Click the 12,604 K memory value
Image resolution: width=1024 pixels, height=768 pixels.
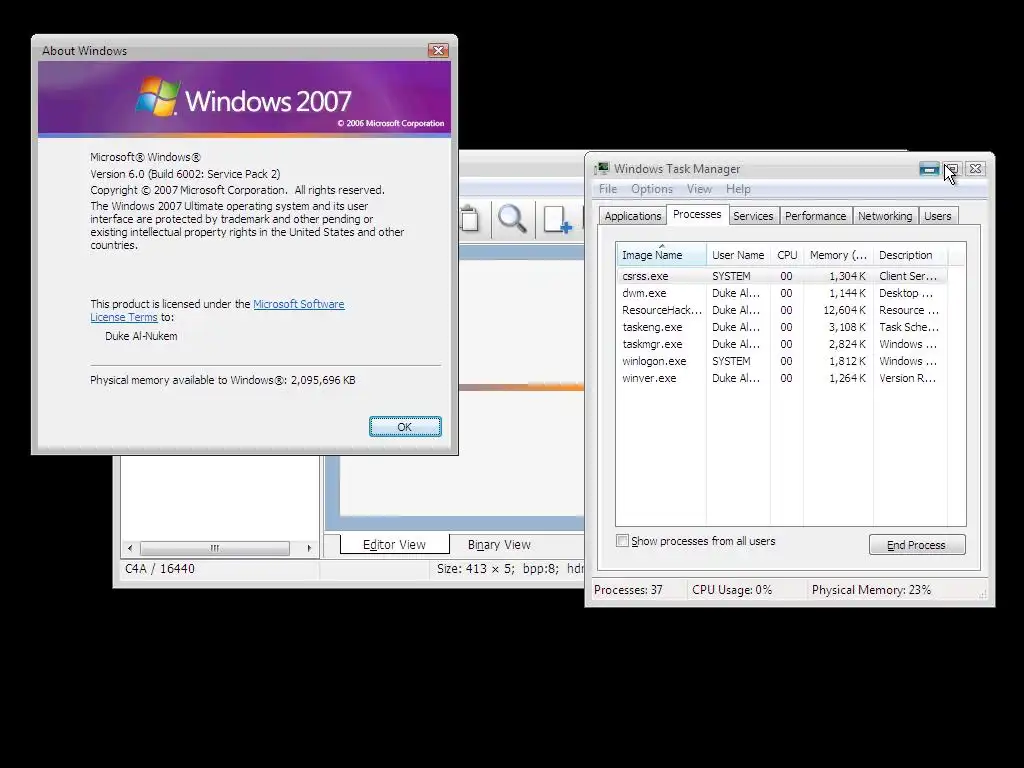[844, 310]
